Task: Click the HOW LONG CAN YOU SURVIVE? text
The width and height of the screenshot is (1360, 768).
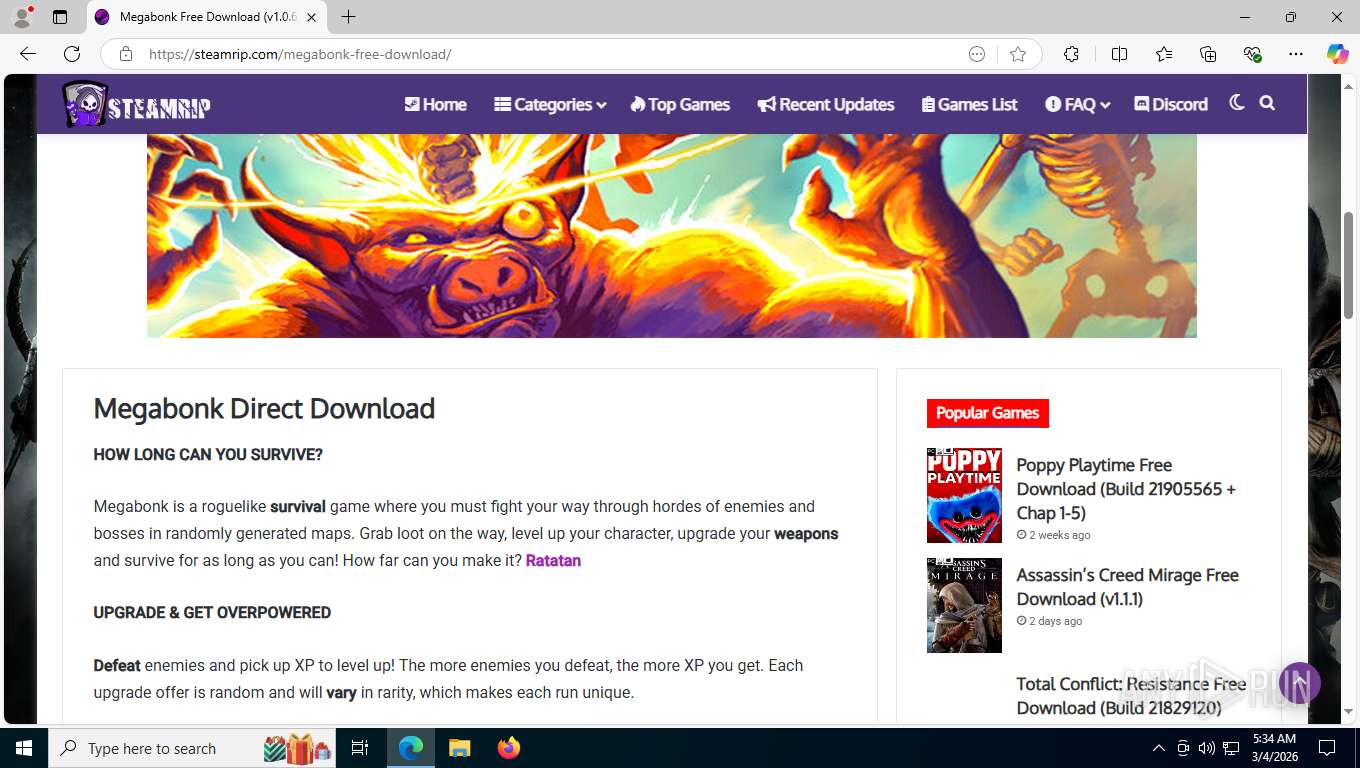Action: click(x=208, y=454)
